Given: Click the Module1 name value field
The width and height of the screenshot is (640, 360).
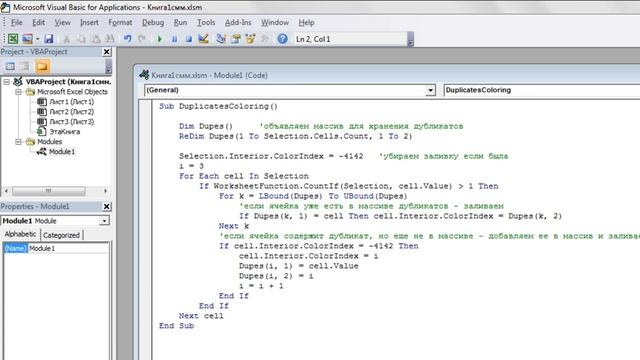Looking at the screenshot, I should point(68,248).
